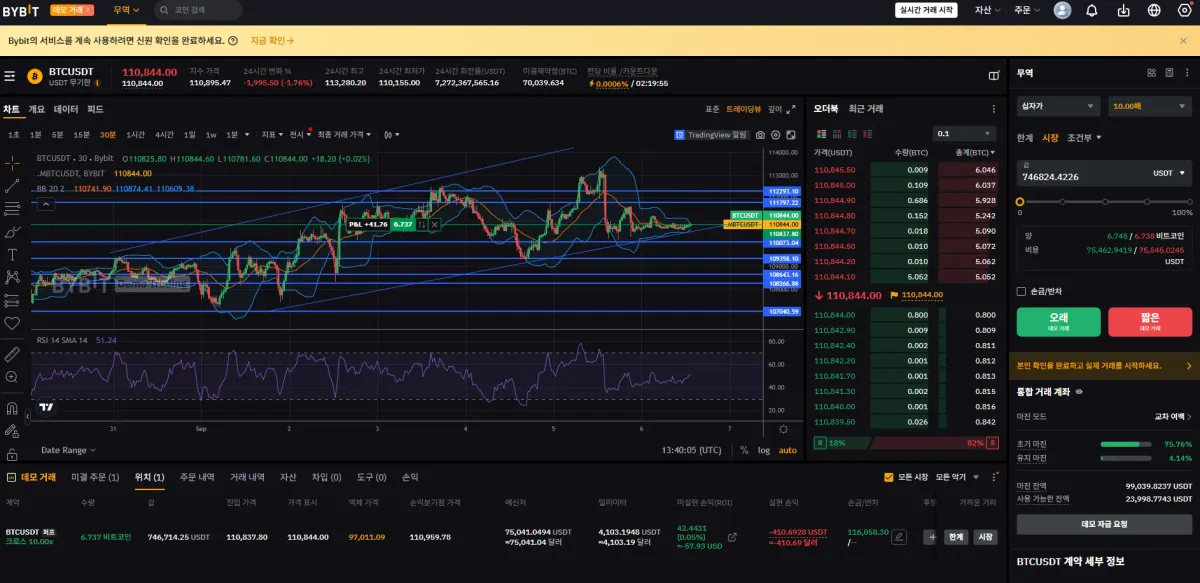This screenshot has width=1200, height=583.
Task: Toggle the log scale option
Action: click(764, 450)
